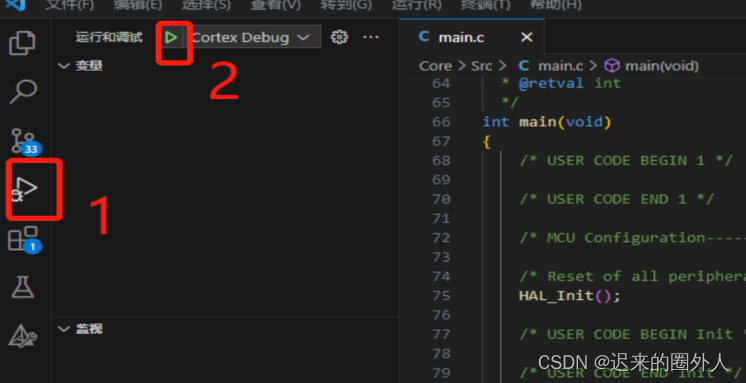Open the 帮助(H) menu
The width and height of the screenshot is (746, 383).
[556, 5]
